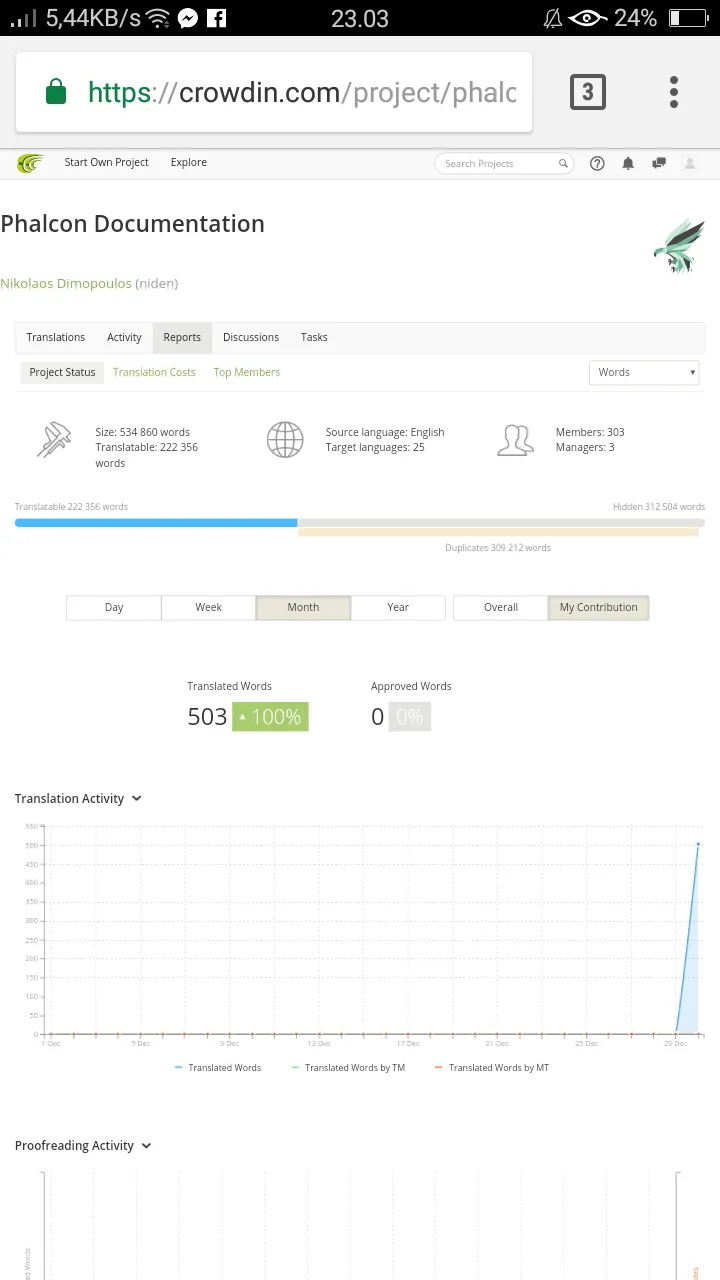Click the globe languages icon
Image resolution: width=720 pixels, height=1280 pixels.
click(285, 439)
